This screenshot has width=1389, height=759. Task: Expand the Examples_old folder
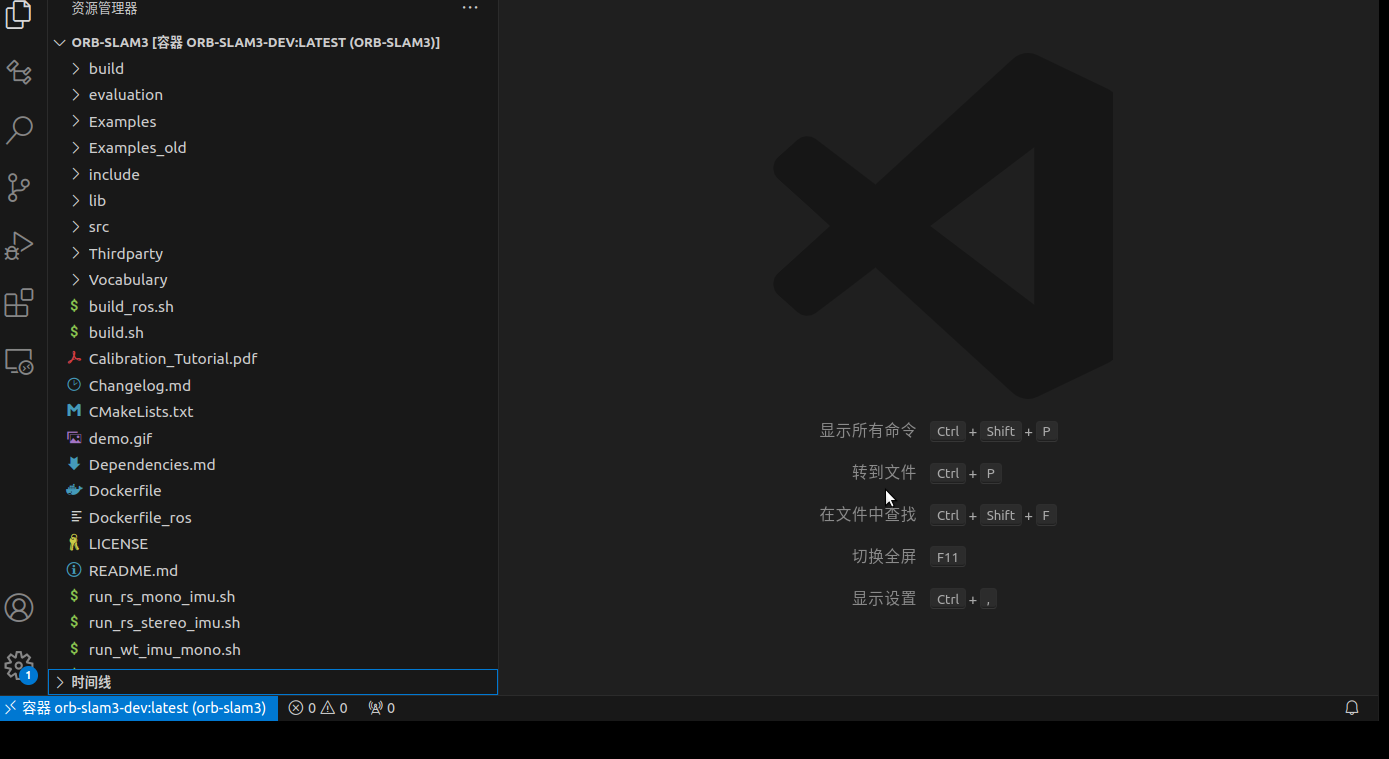point(273,148)
